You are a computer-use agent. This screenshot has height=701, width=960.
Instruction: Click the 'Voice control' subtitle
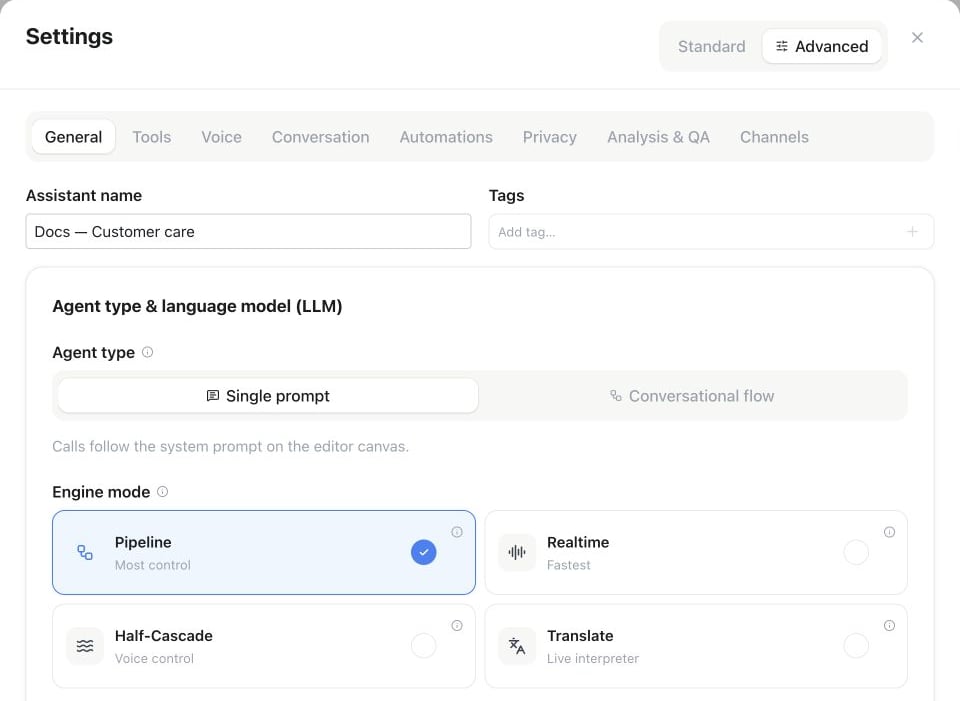click(154, 659)
